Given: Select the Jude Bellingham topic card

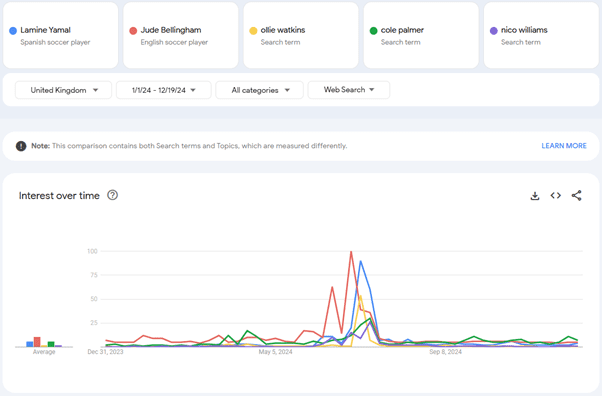Looking at the screenshot, I should (181, 35).
